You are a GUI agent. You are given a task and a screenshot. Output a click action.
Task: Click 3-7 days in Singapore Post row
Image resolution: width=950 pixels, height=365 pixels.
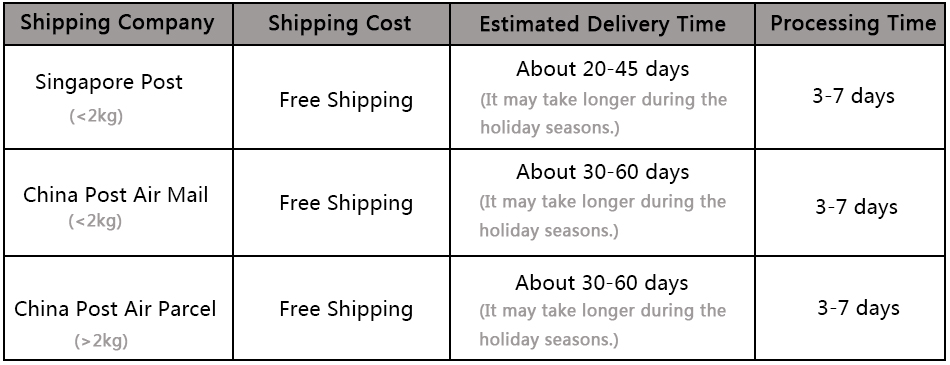pos(853,96)
